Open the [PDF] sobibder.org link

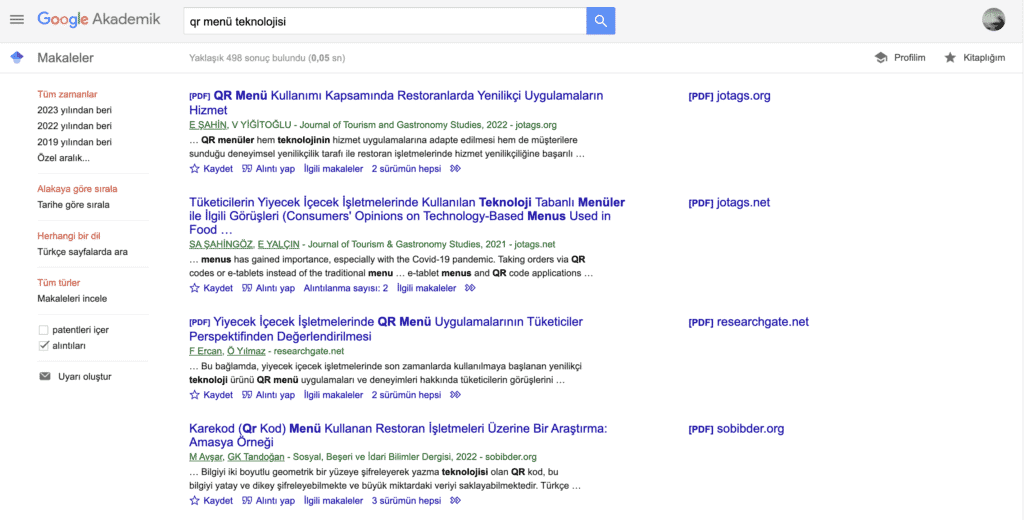(736, 429)
